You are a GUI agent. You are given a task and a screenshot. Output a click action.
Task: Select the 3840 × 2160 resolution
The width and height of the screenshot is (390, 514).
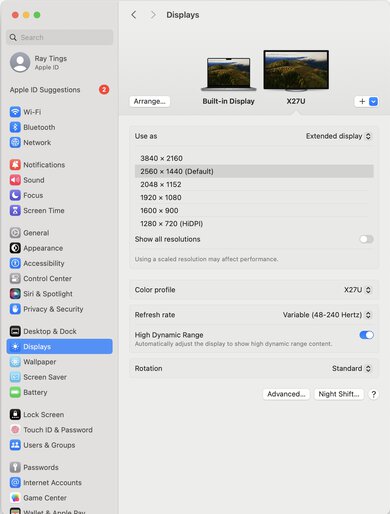coord(254,158)
